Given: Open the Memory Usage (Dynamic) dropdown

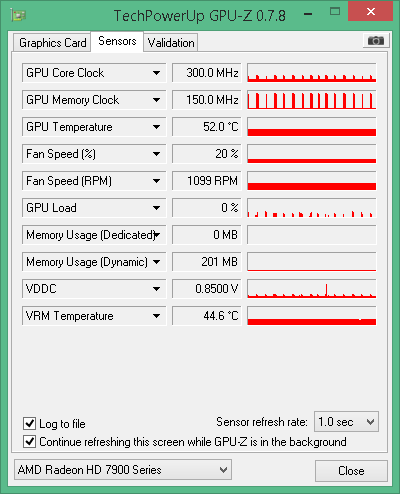Looking at the screenshot, I should 156,262.
